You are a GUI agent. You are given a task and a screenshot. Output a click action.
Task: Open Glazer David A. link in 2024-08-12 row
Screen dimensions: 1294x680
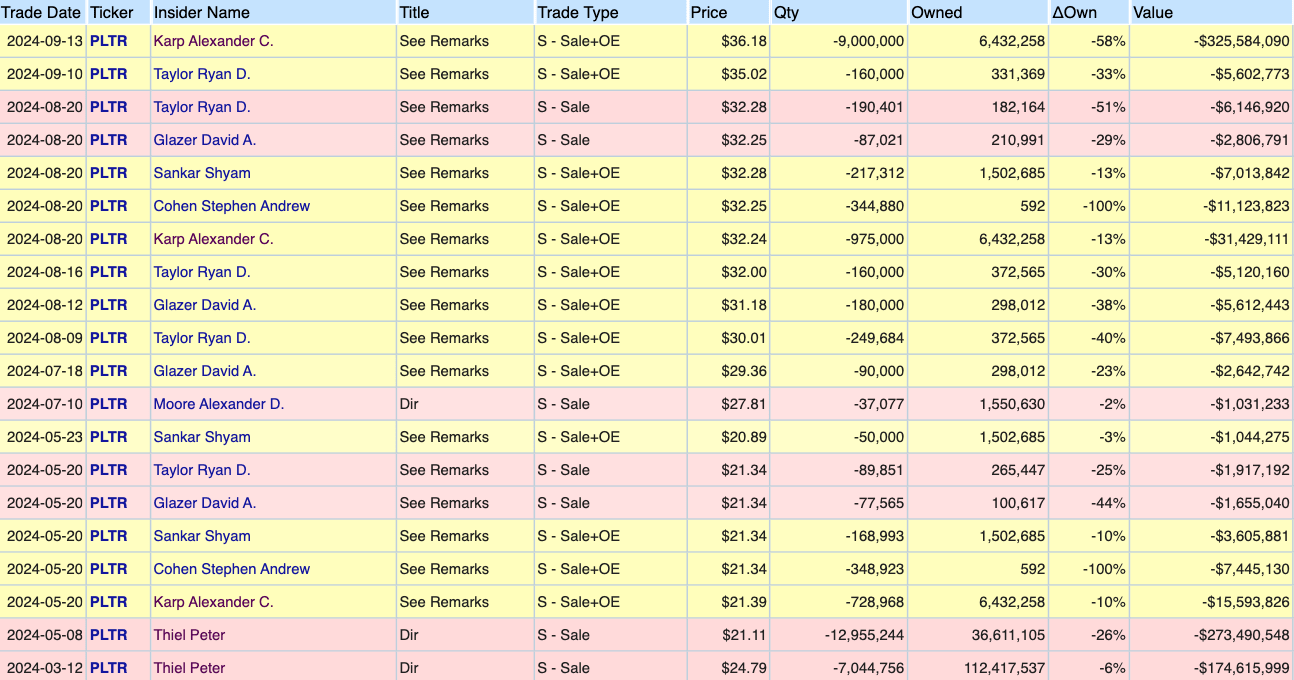pyautogui.click(x=204, y=305)
